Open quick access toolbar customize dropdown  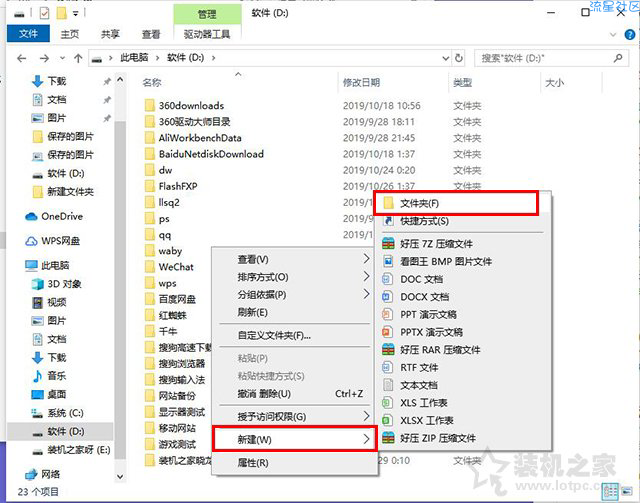point(76,13)
